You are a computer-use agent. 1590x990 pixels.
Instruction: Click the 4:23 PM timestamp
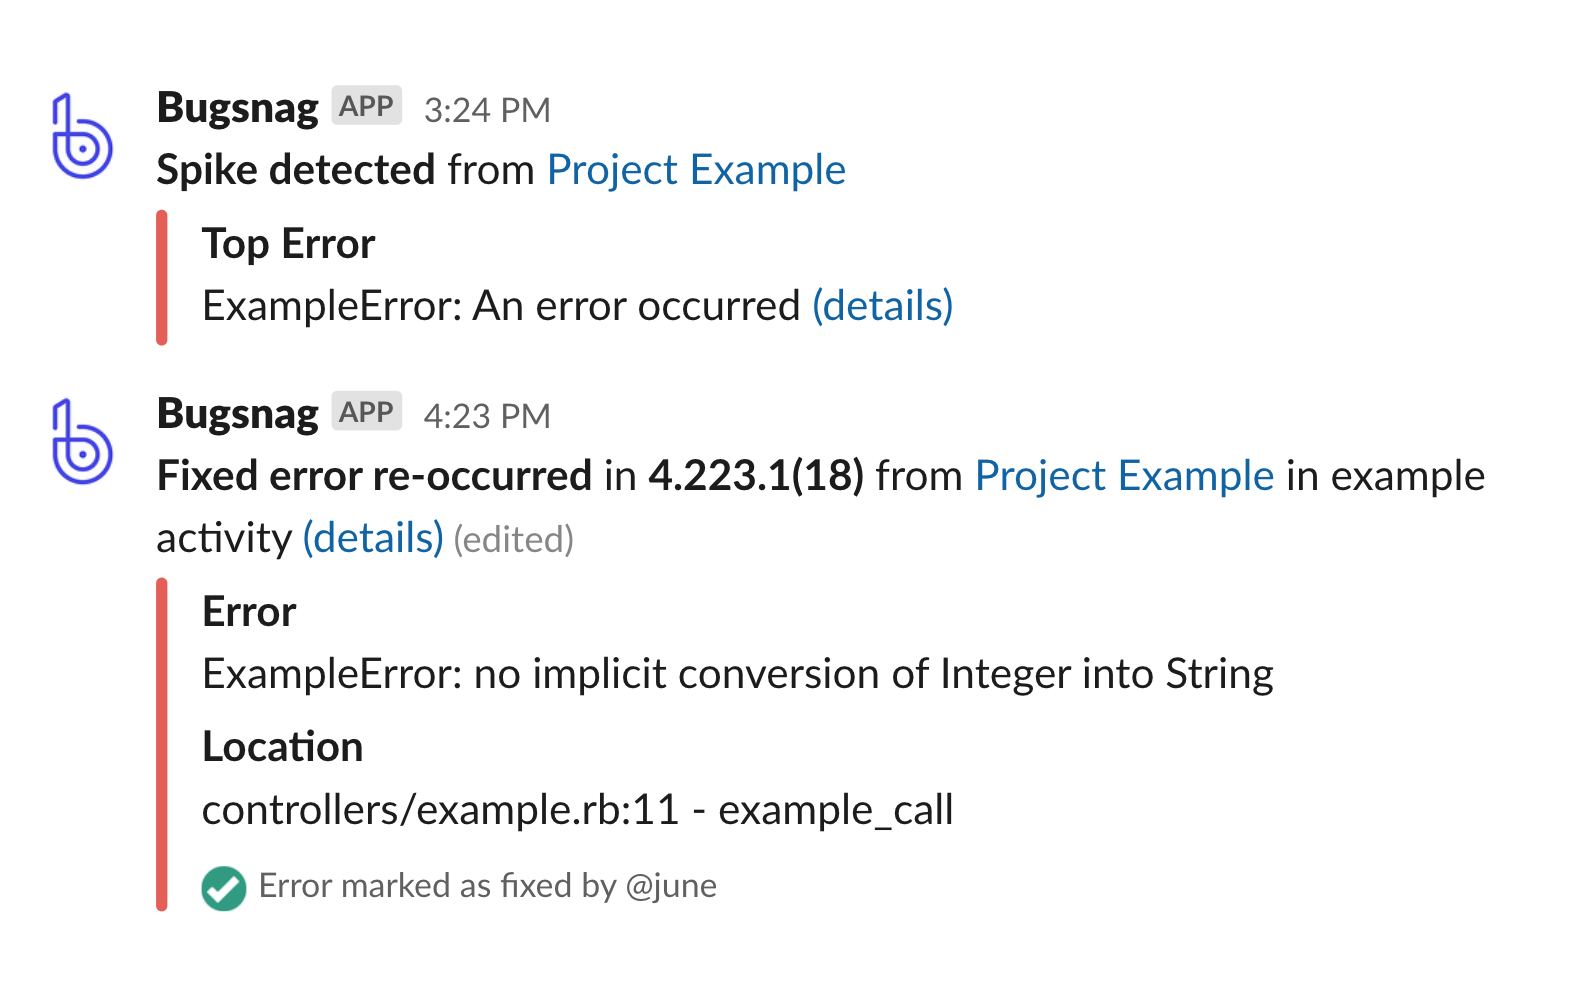click(x=487, y=416)
